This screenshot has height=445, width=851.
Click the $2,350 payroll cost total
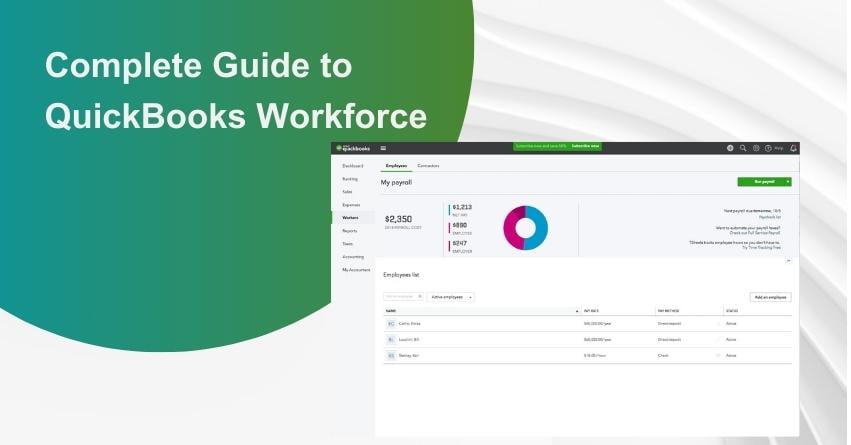coord(398,219)
